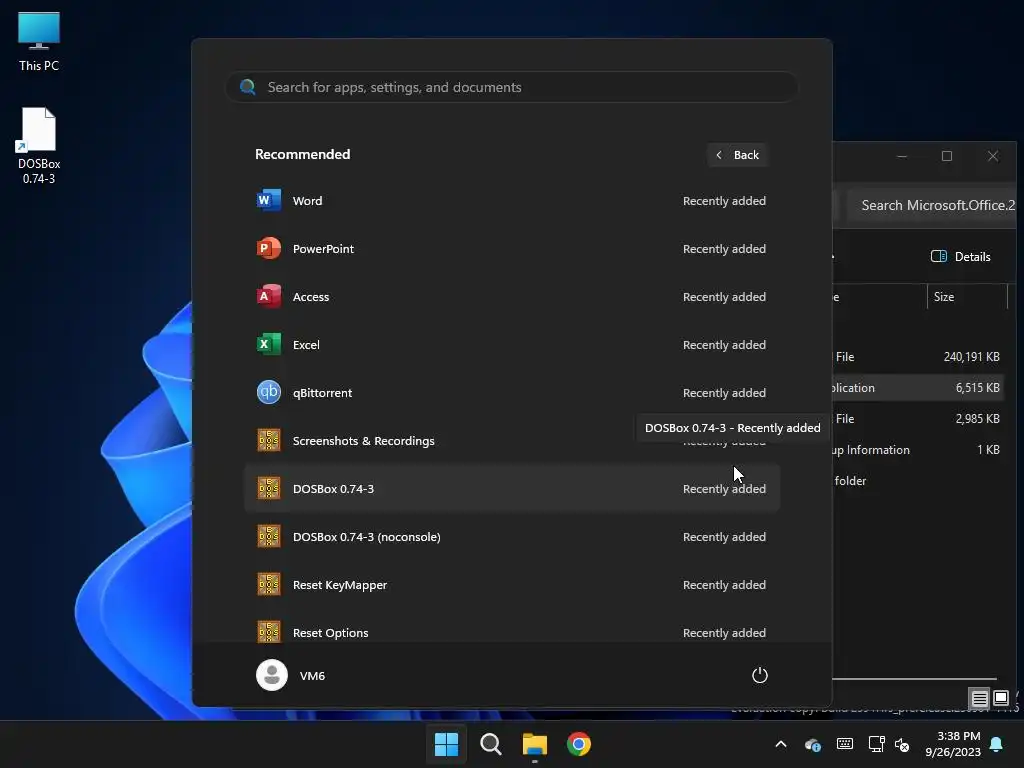Image resolution: width=1024 pixels, height=768 pixels.
Task: Click the Size column header in File Explorer
Action: point(967,296)
